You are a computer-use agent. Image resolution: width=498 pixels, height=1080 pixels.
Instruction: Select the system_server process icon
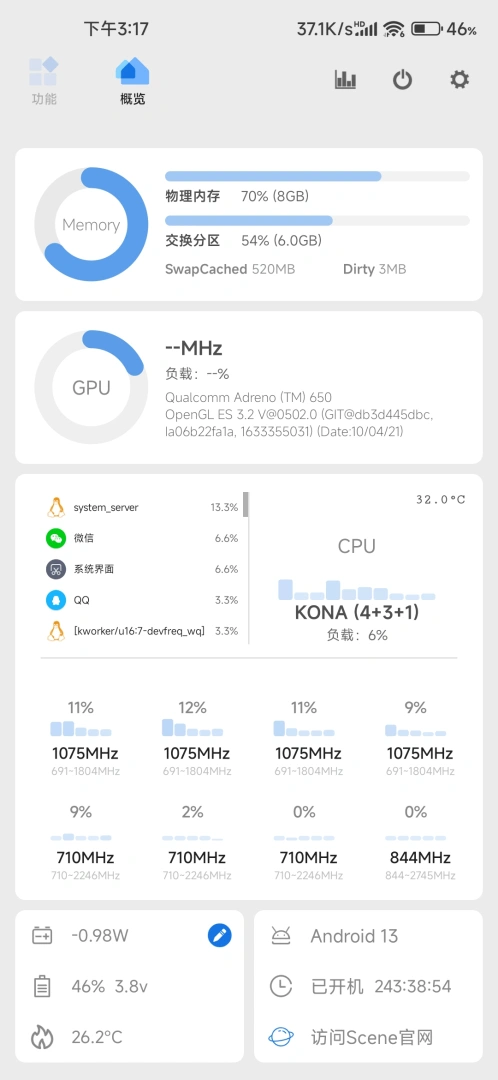56,508
